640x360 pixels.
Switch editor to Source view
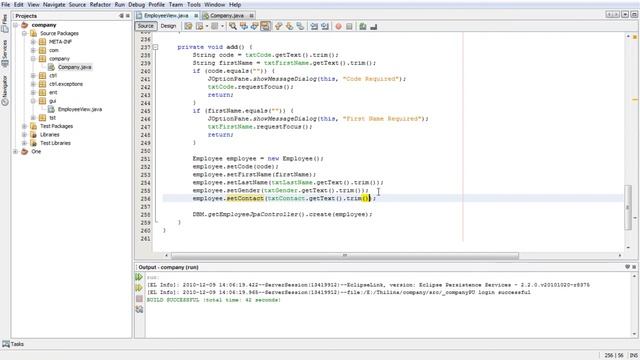146,26
